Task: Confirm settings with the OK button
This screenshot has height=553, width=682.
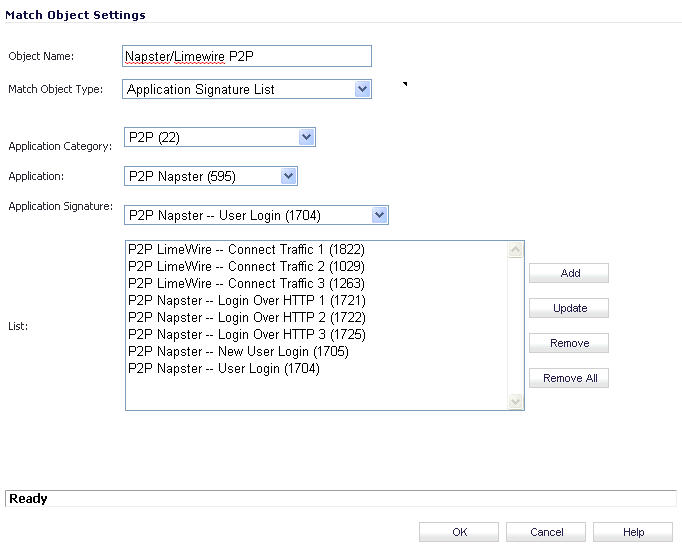Action: [x=458, y=532]
